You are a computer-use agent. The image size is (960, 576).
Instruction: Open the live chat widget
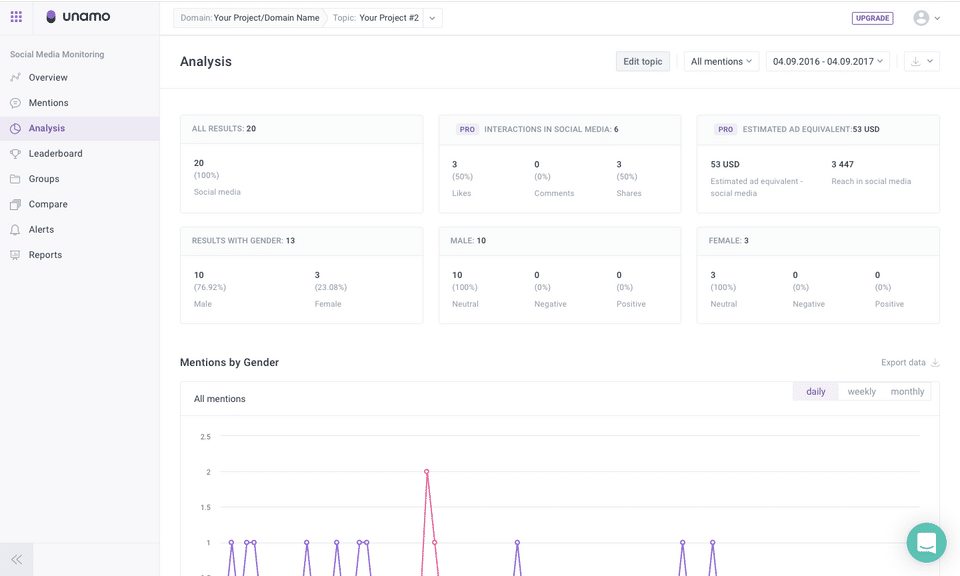[x=926, y=543]
